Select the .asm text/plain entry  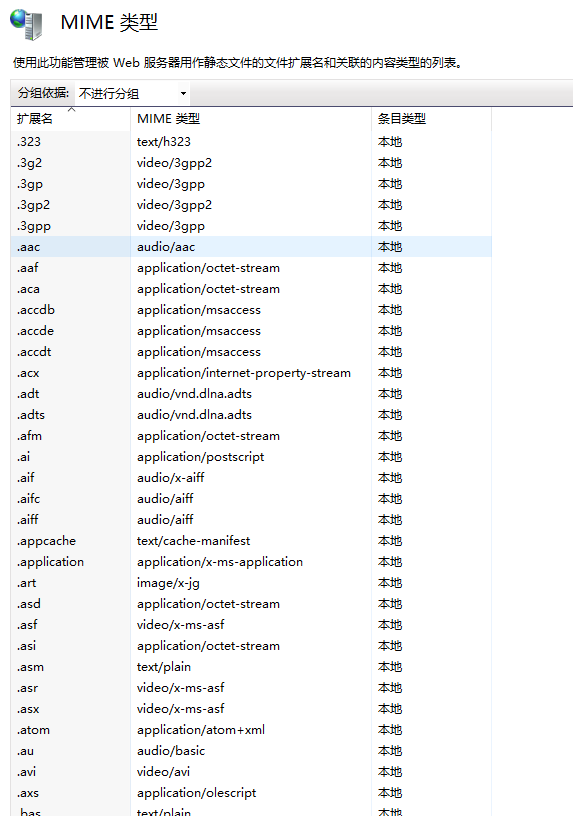tap(251, 667)
